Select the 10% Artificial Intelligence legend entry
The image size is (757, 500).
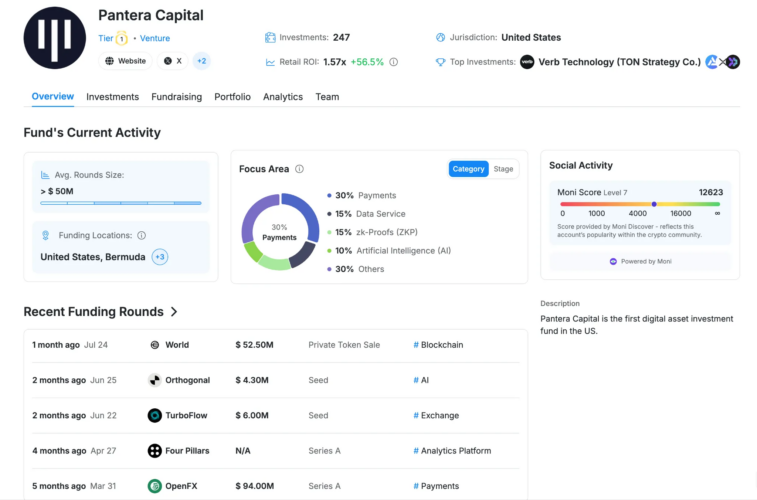389,250
